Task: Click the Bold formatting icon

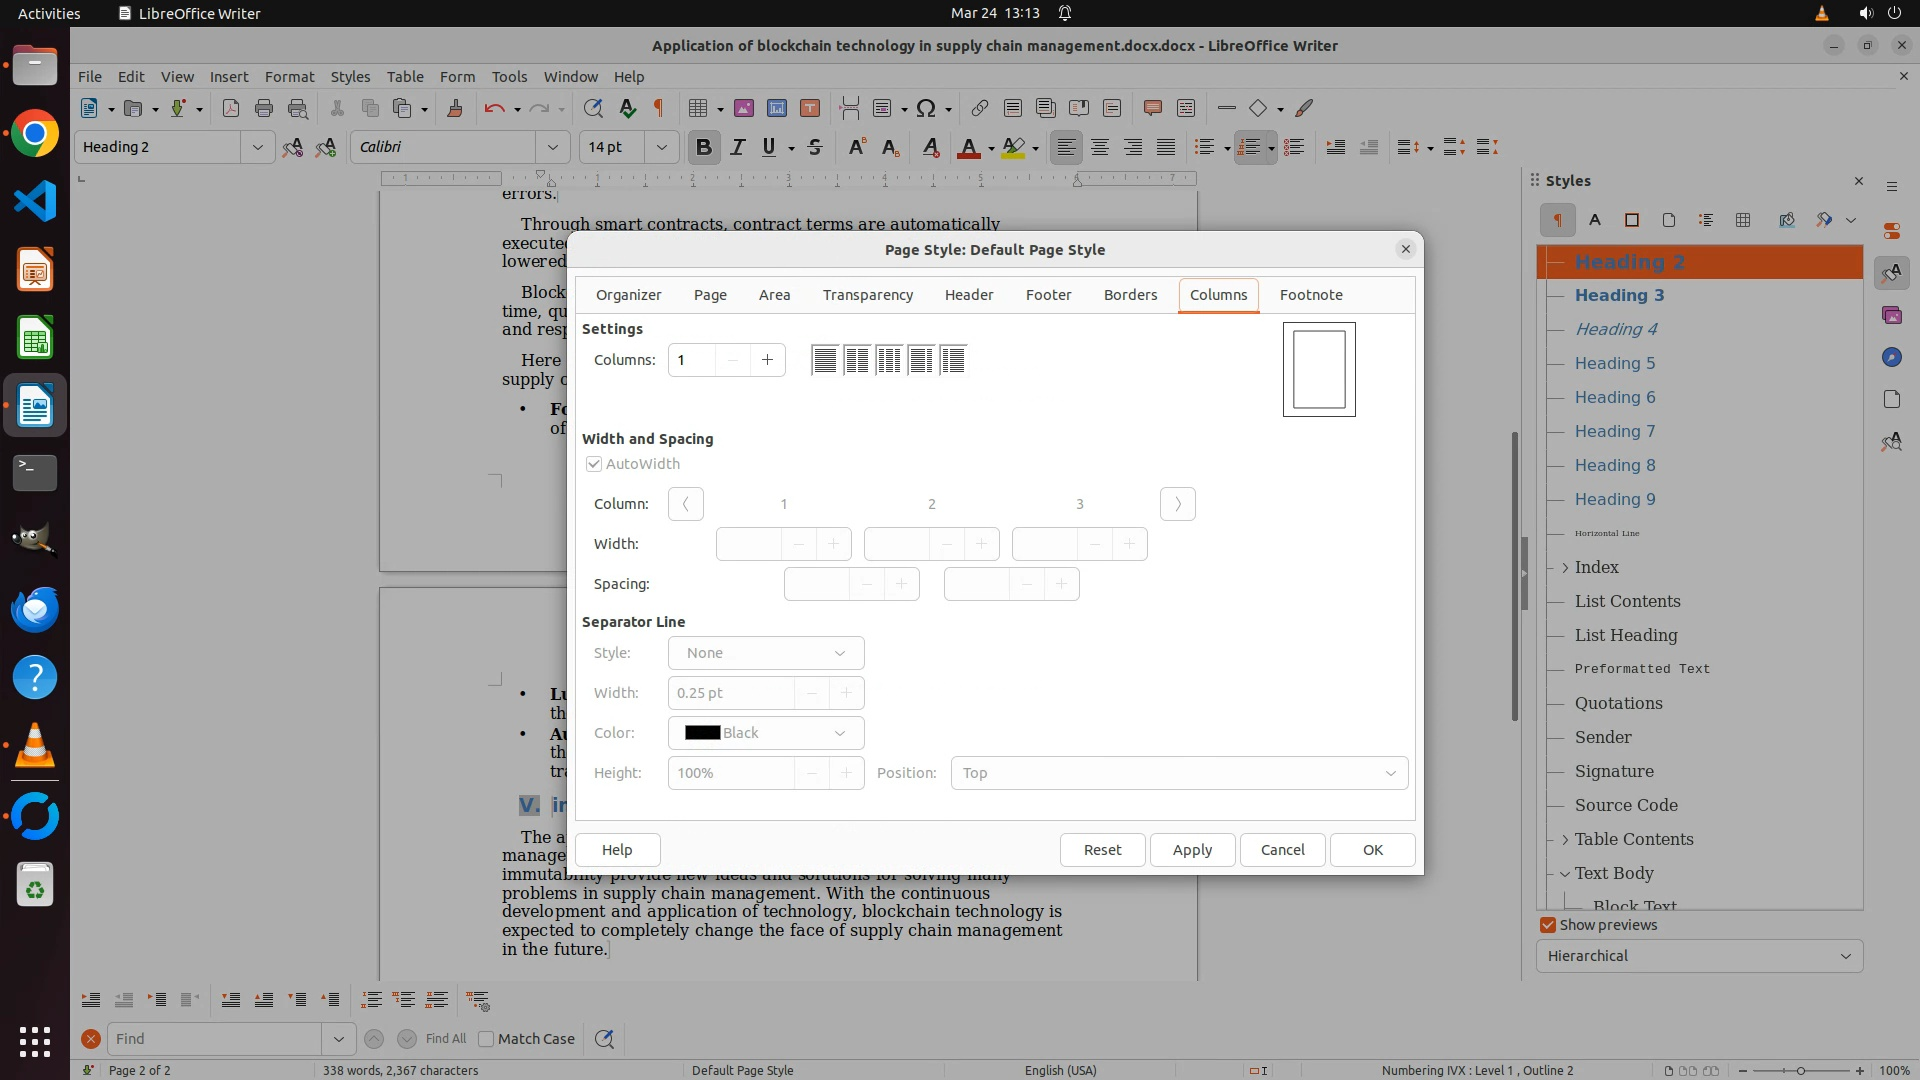Action: [x=703, y=148]
